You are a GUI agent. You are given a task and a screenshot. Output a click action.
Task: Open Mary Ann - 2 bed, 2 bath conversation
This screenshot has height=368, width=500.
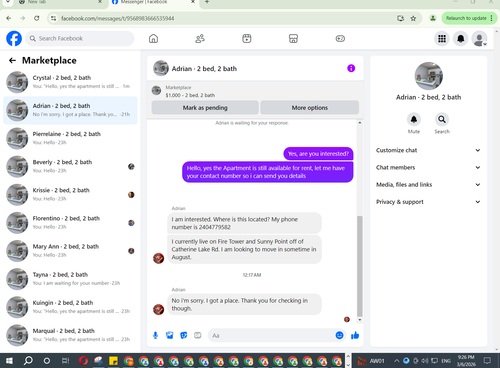tap(70, 251)
